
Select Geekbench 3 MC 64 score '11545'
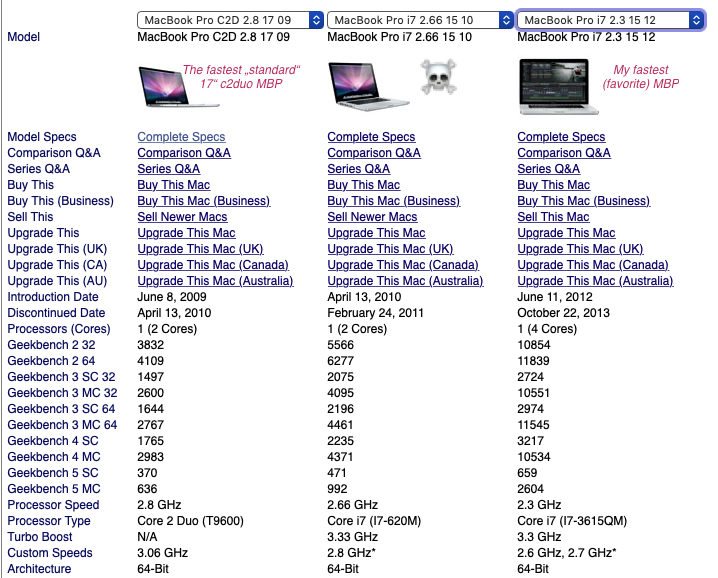tap(533, 425)
